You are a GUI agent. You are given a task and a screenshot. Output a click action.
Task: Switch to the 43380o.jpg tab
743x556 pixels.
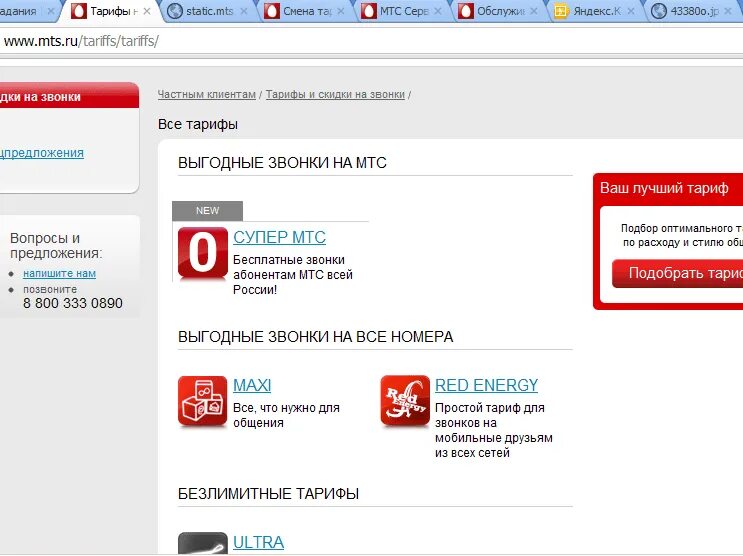tap(694, 11)
